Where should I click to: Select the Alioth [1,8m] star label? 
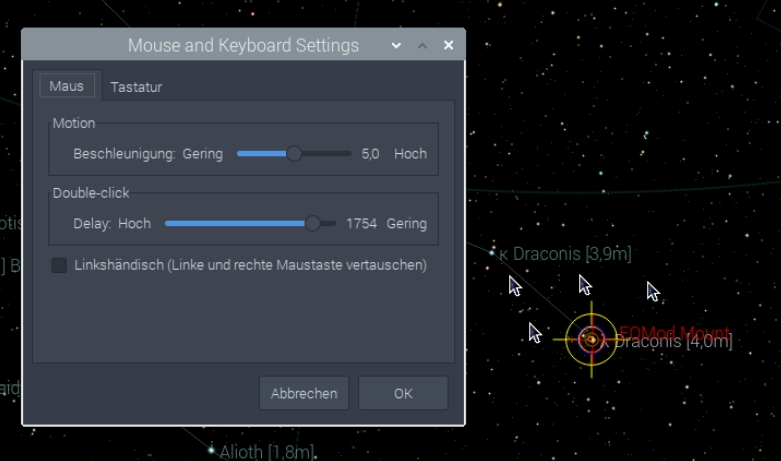[x=267, y=452]
